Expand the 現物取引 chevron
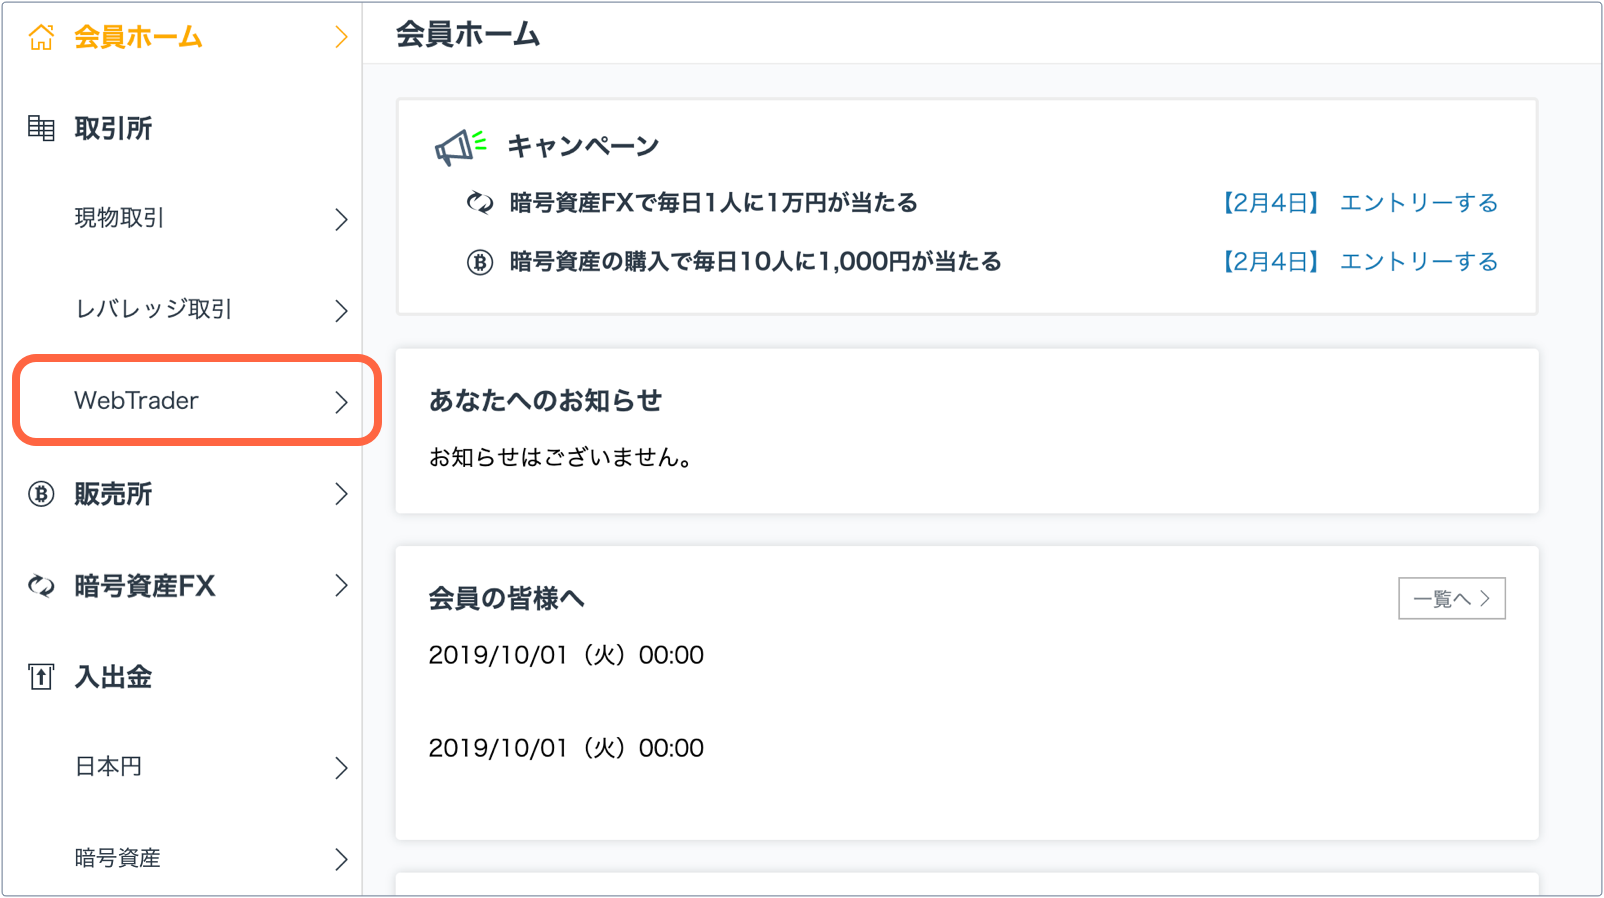 point(341,219)
